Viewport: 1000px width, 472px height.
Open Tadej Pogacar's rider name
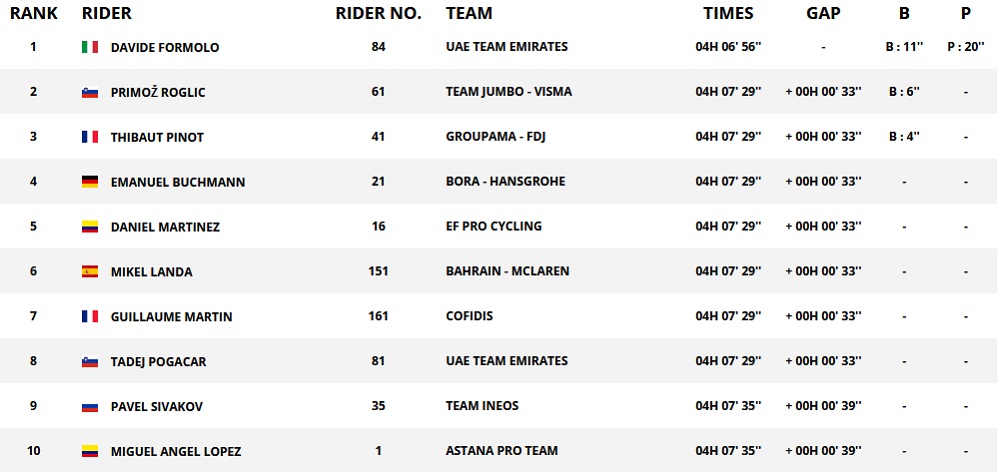point(158,362)
